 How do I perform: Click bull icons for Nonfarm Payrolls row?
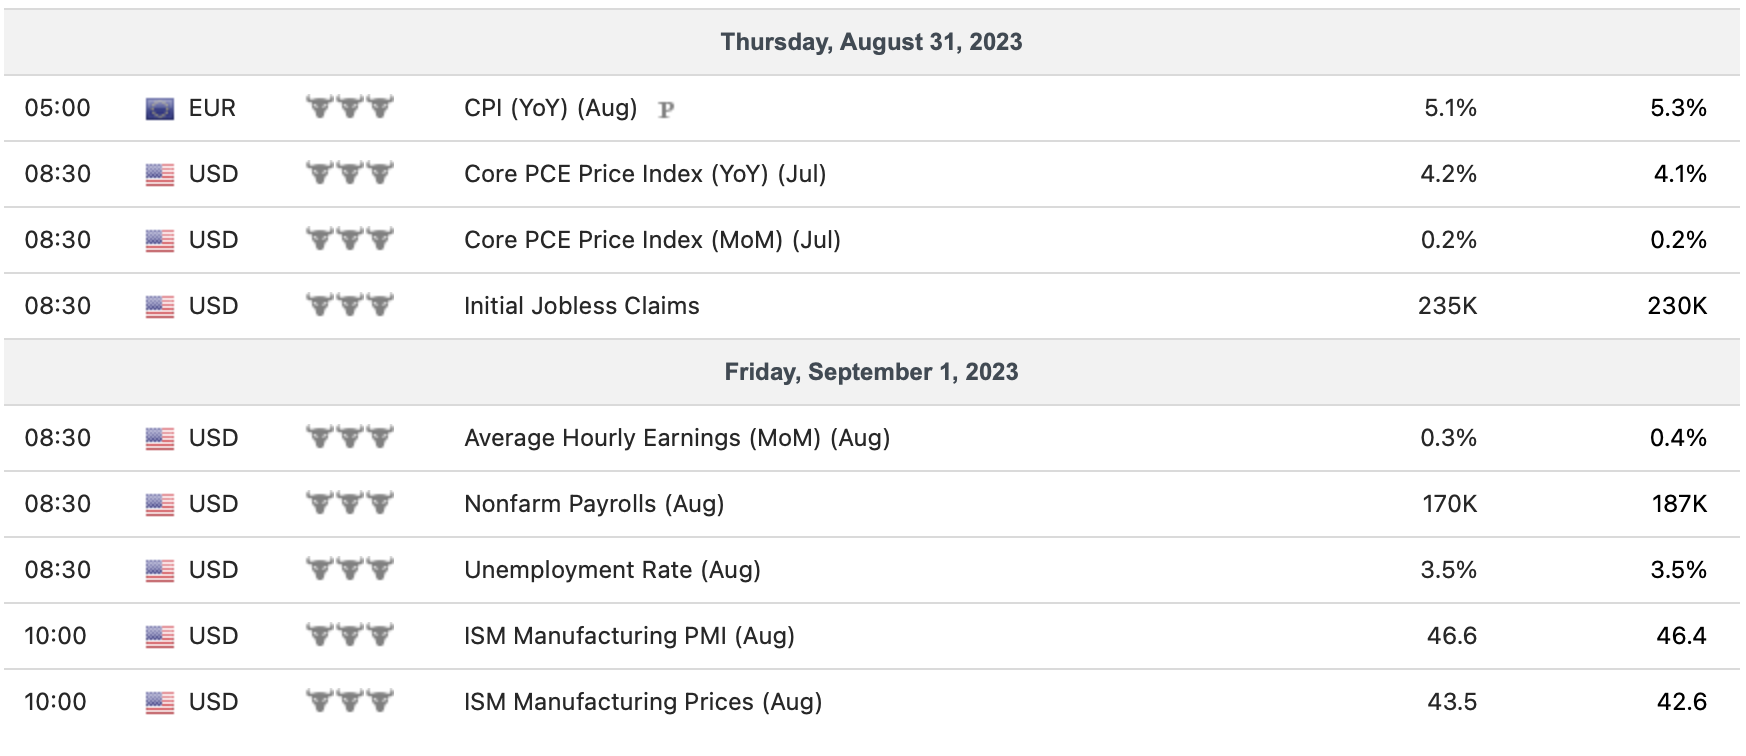tap(349, 503)
